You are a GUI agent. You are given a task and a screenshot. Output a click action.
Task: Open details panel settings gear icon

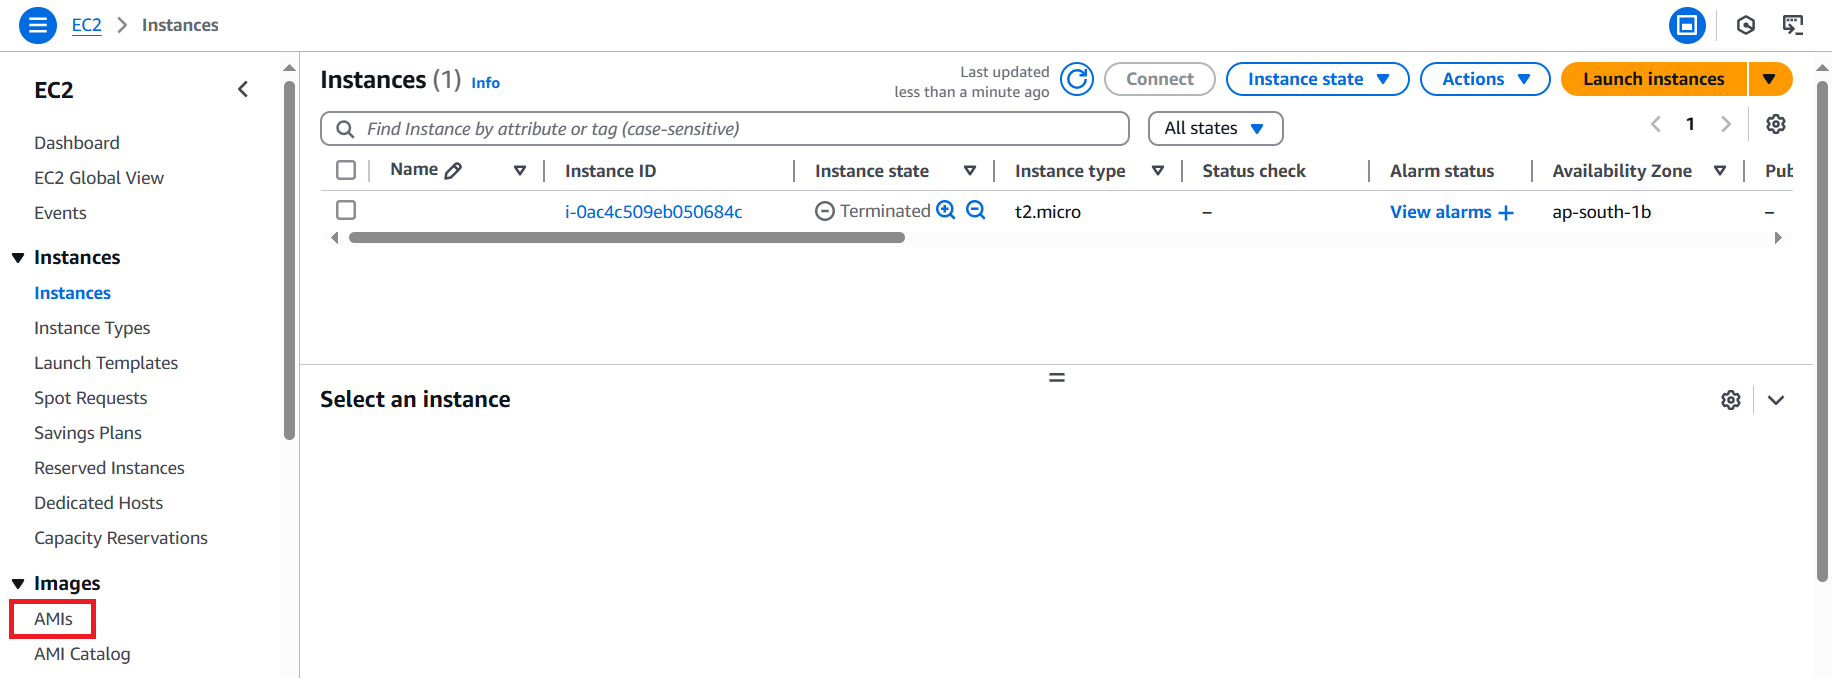[x=1731, y=400]
